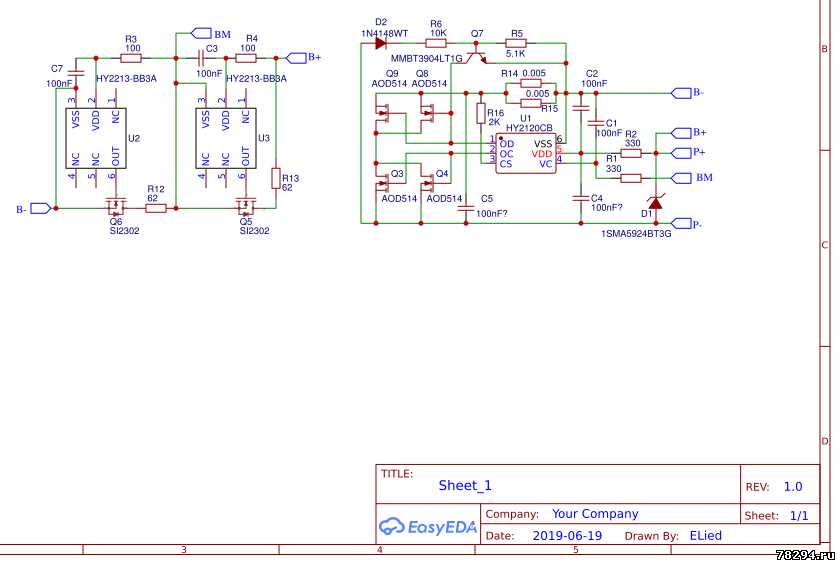Select the P- net port flag
Screen dimensions: 840x565
coord(681,223)
